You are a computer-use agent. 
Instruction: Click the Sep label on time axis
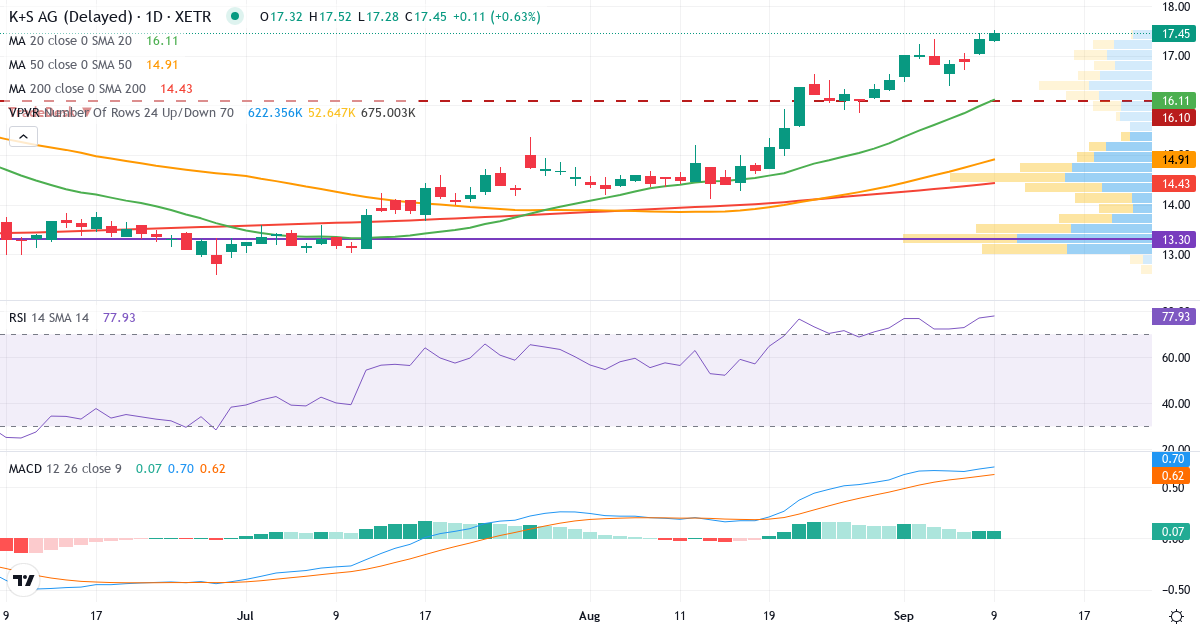[904, 616]
